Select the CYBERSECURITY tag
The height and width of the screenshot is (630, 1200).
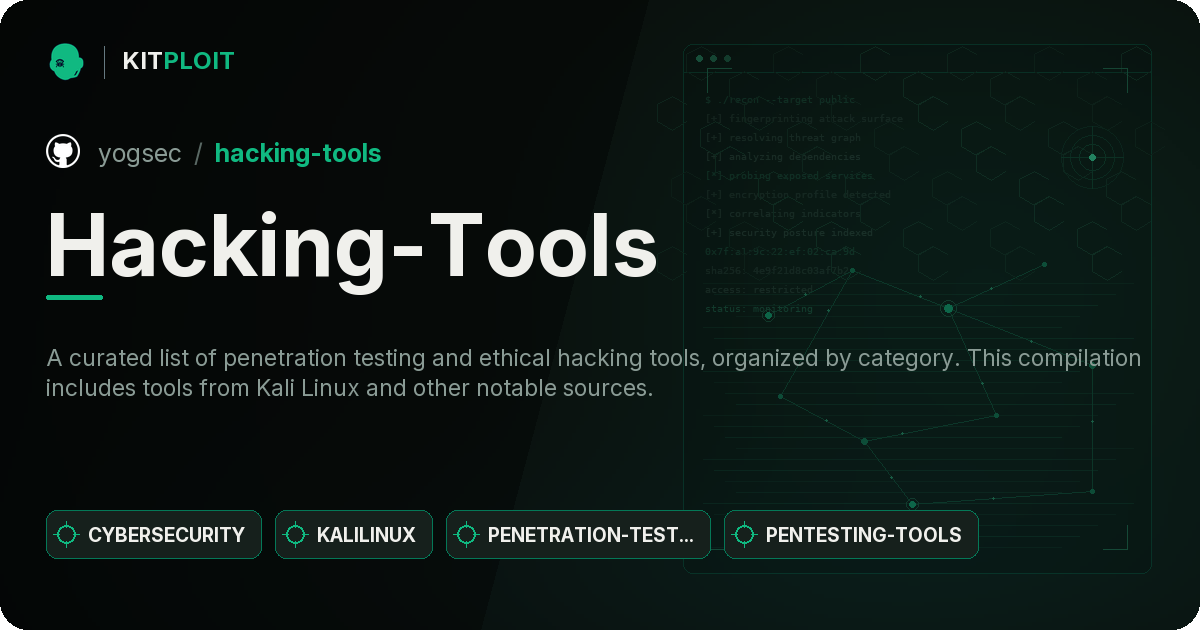[x=154, y=535]
